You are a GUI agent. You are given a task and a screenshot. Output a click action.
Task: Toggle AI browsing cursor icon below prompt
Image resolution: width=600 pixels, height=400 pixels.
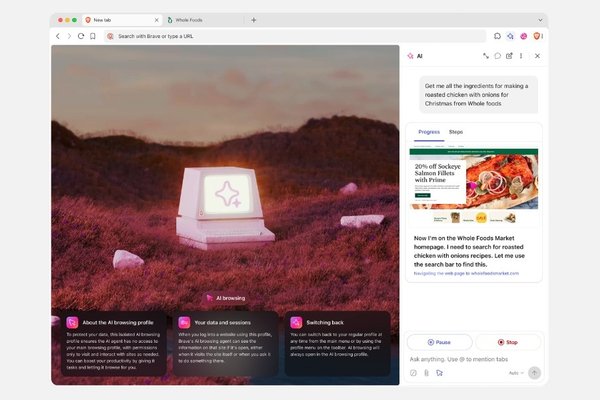pos(439,373)
